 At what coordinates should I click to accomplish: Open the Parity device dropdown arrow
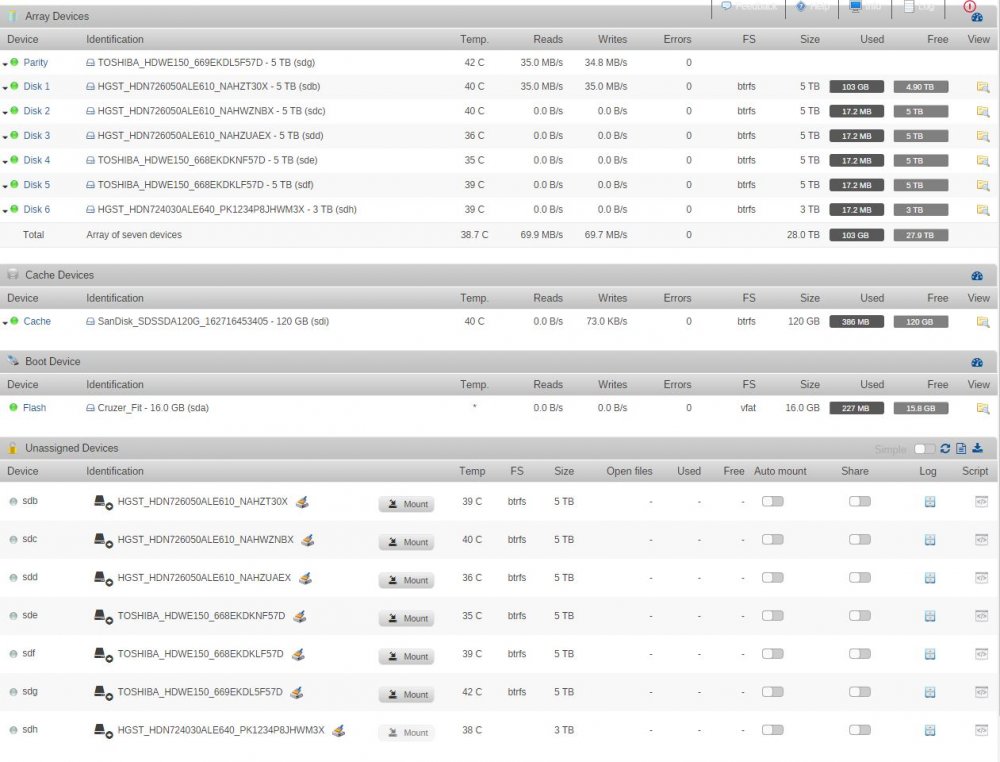5,64
